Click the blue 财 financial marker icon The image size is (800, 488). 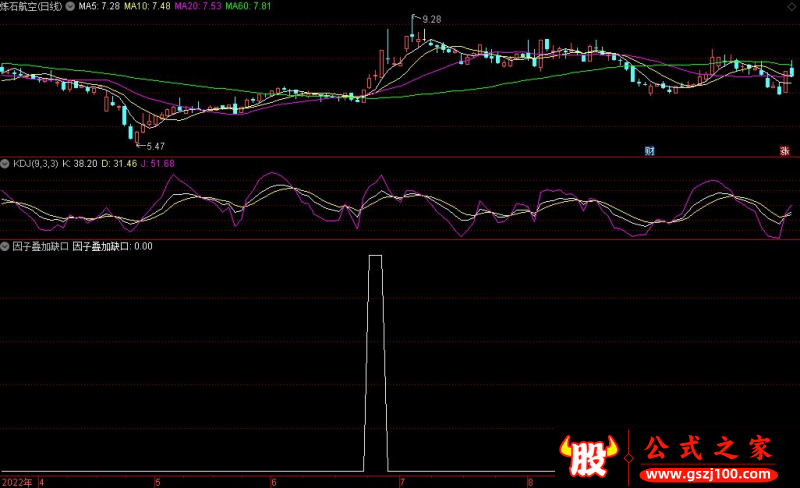pyautogui.click(x=649, y=151)
